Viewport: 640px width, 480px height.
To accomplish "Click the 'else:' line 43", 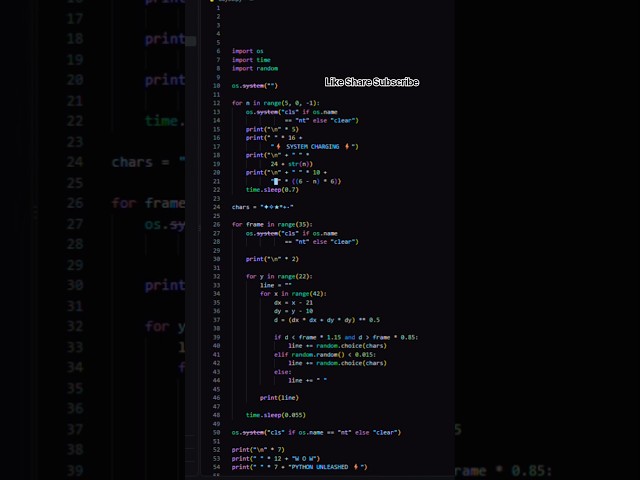I will tap(282, 372).
